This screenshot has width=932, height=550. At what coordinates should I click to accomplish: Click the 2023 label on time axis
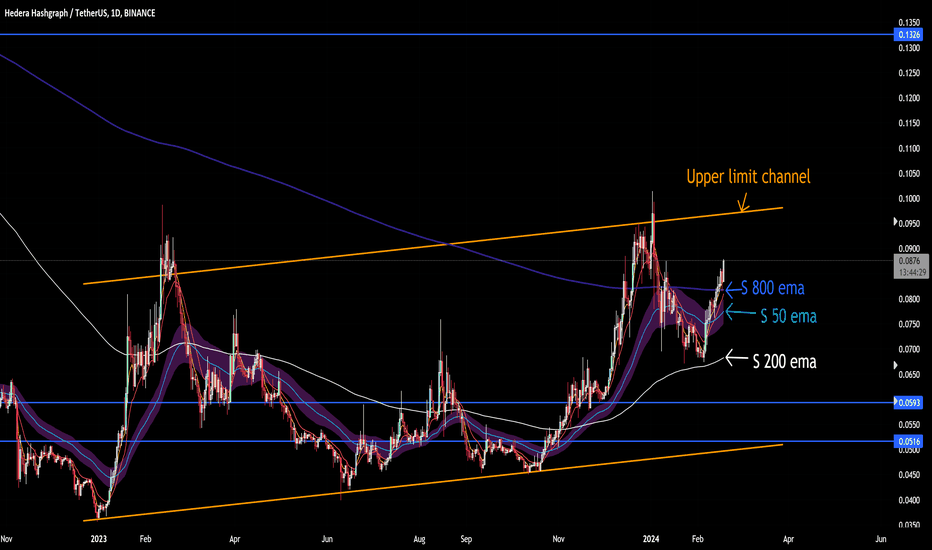point(99,539)
